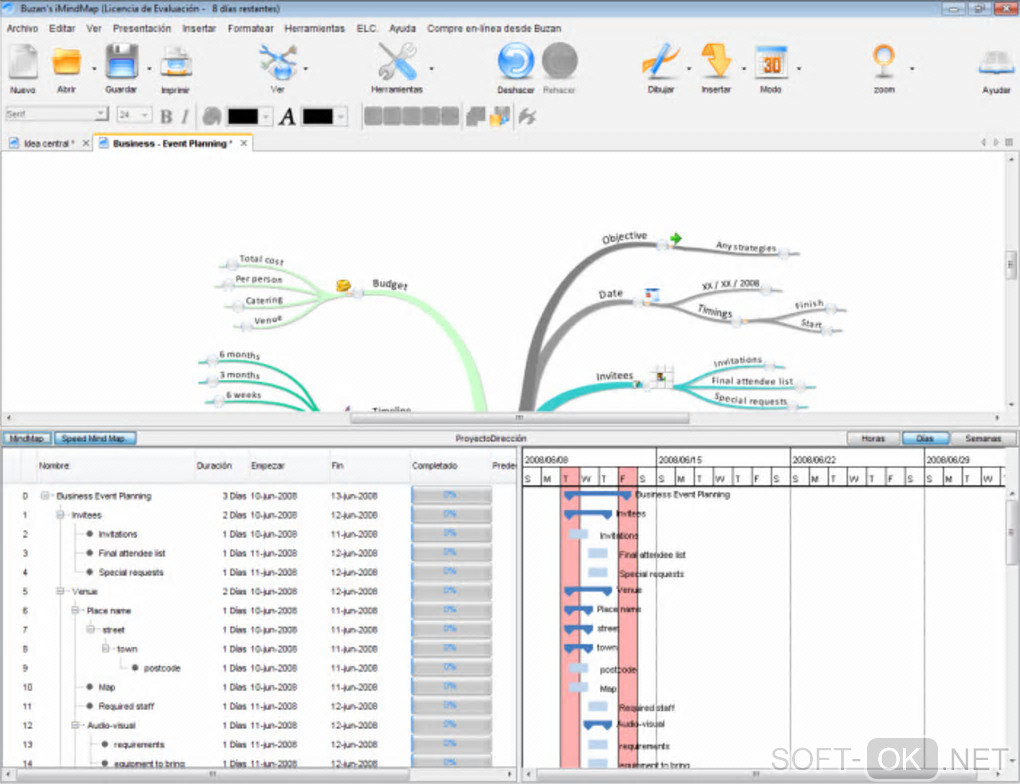Click the Duración column header
This screenshot has height=784, width=1020.
pyautogui.click(x=214, y=466)
